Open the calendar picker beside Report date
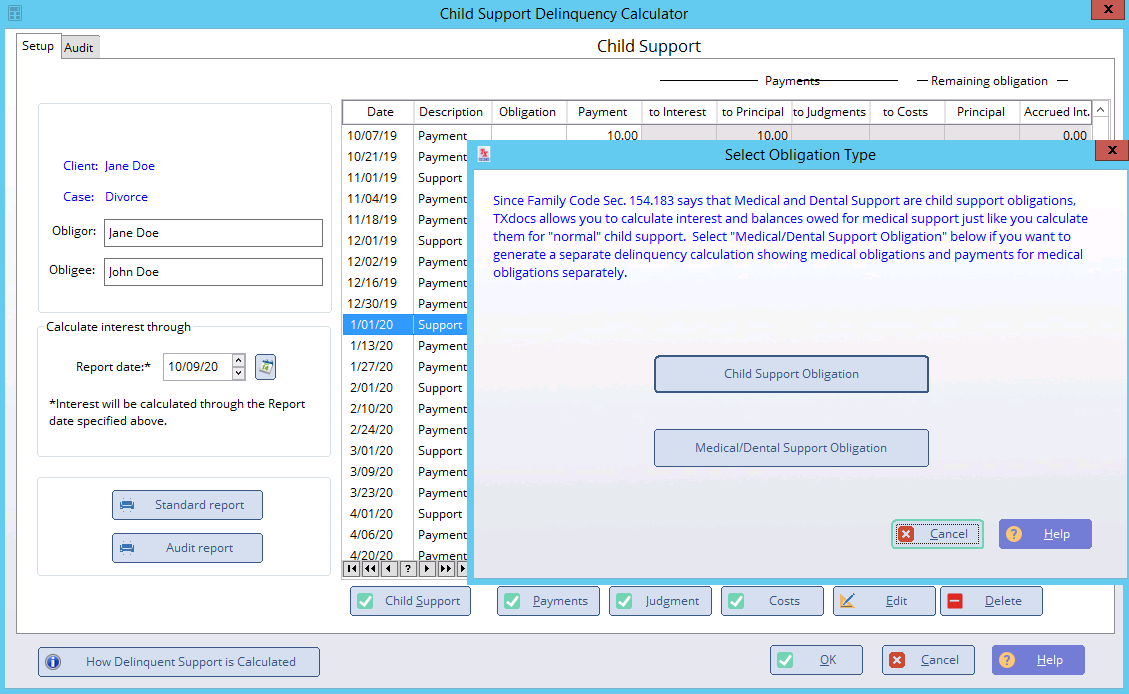Screen dimensions: 1129x694 [265, 367]
